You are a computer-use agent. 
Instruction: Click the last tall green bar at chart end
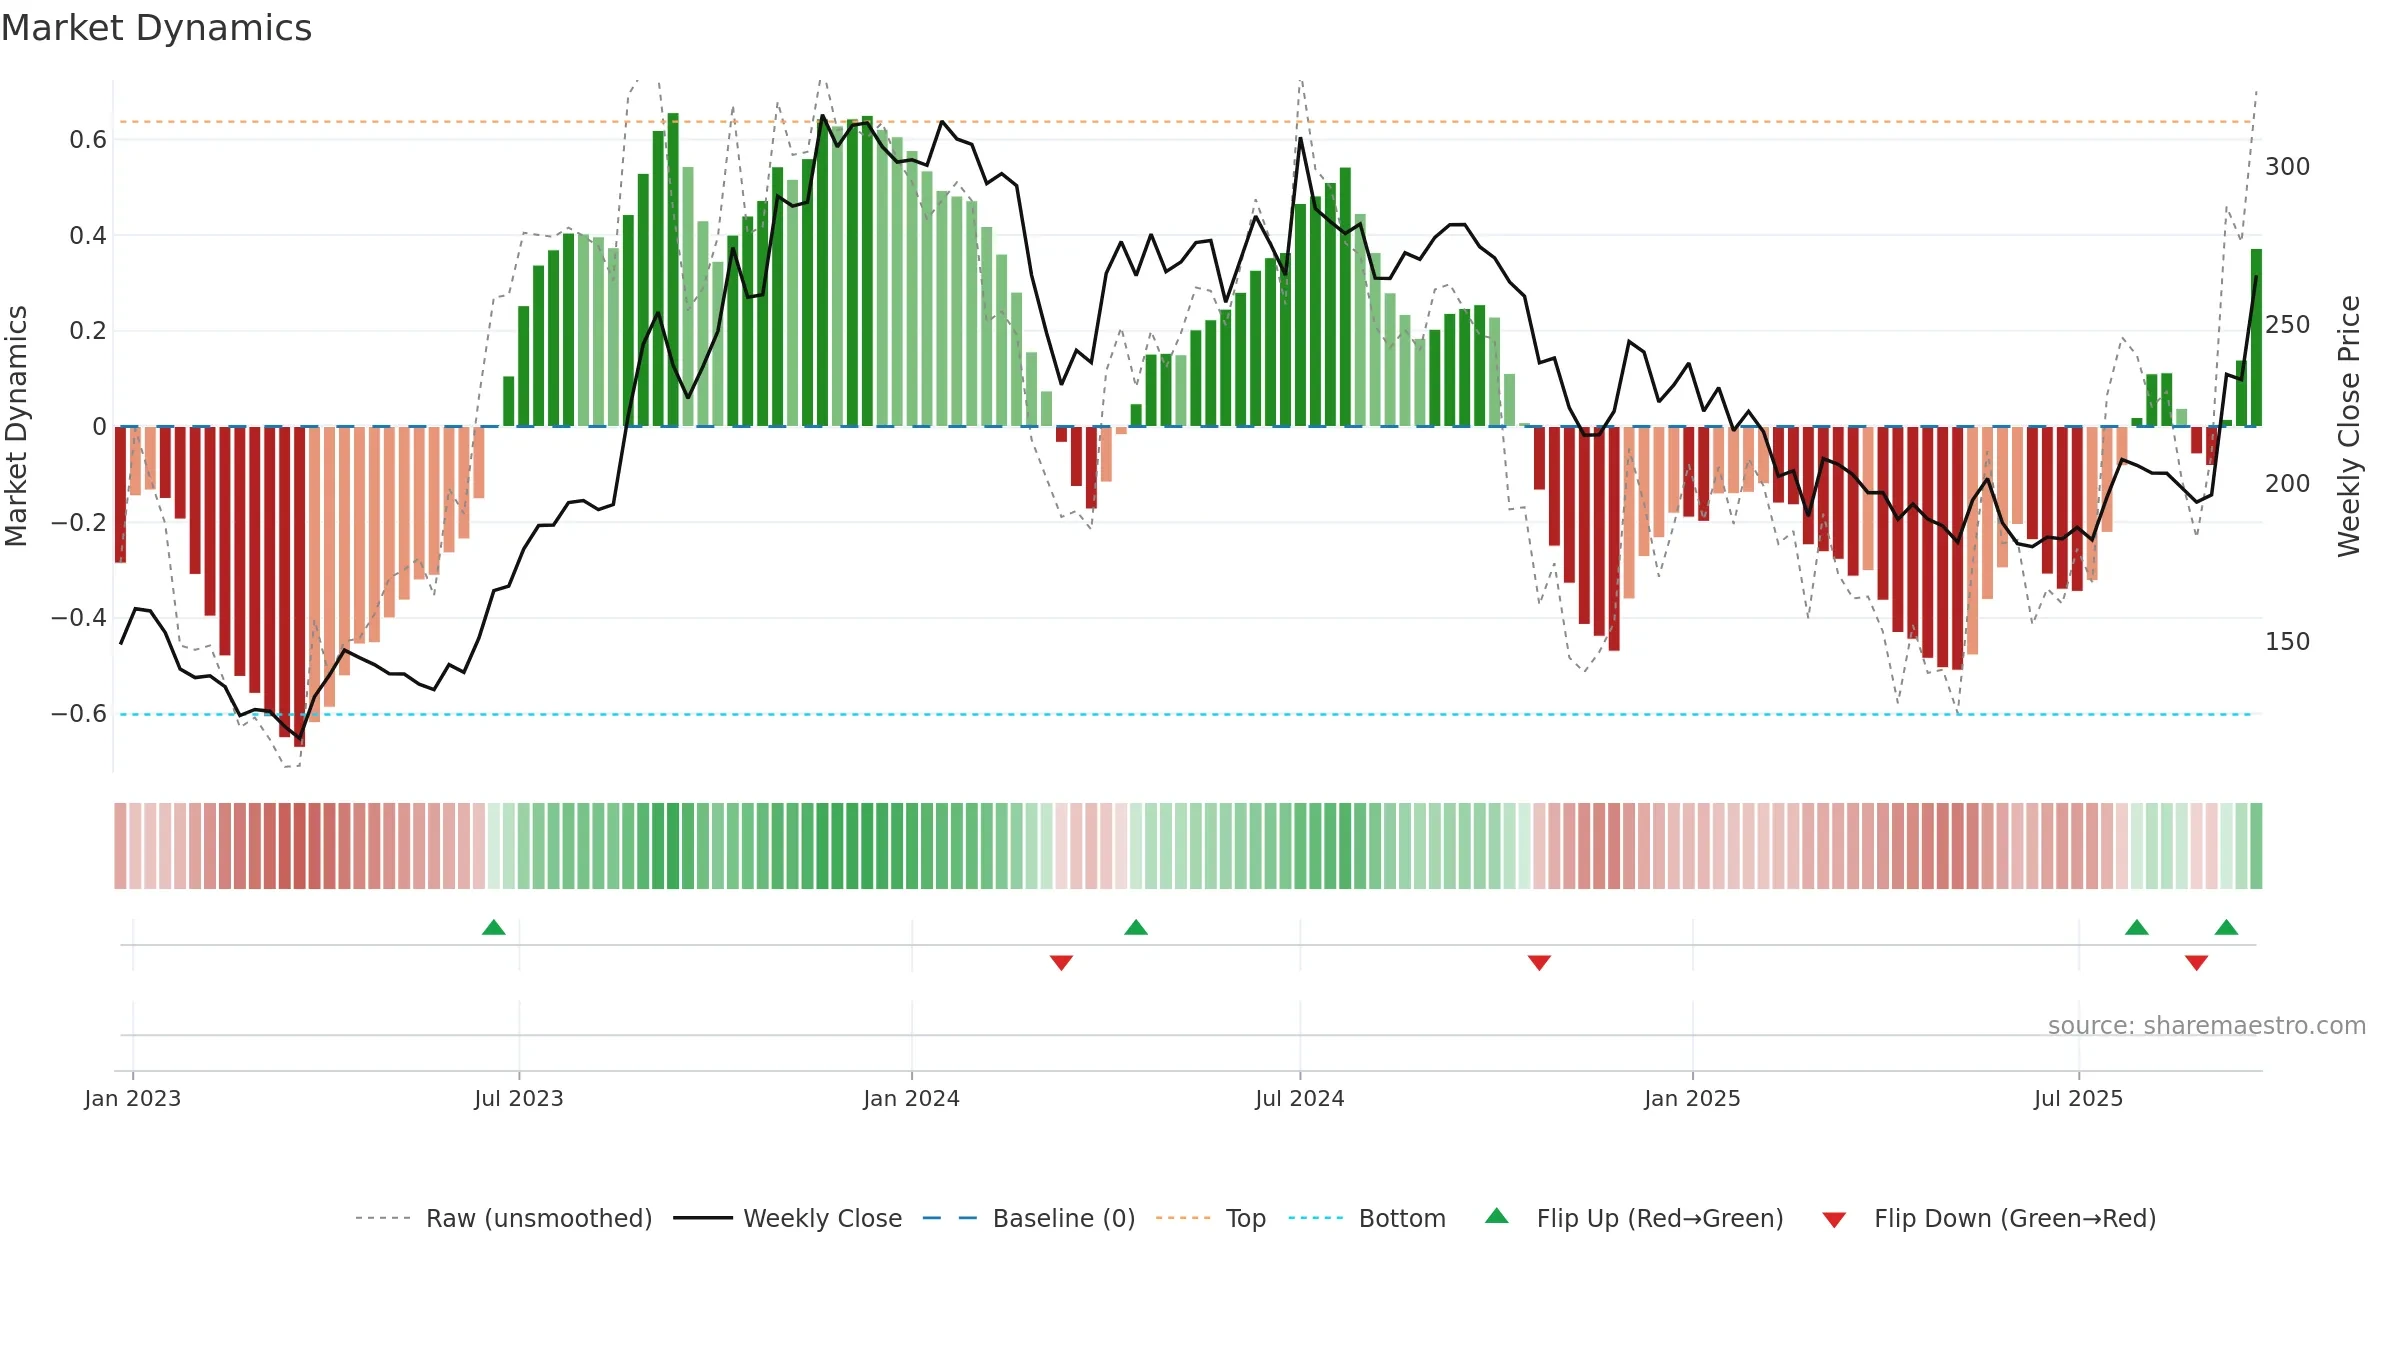(2256, 338)
